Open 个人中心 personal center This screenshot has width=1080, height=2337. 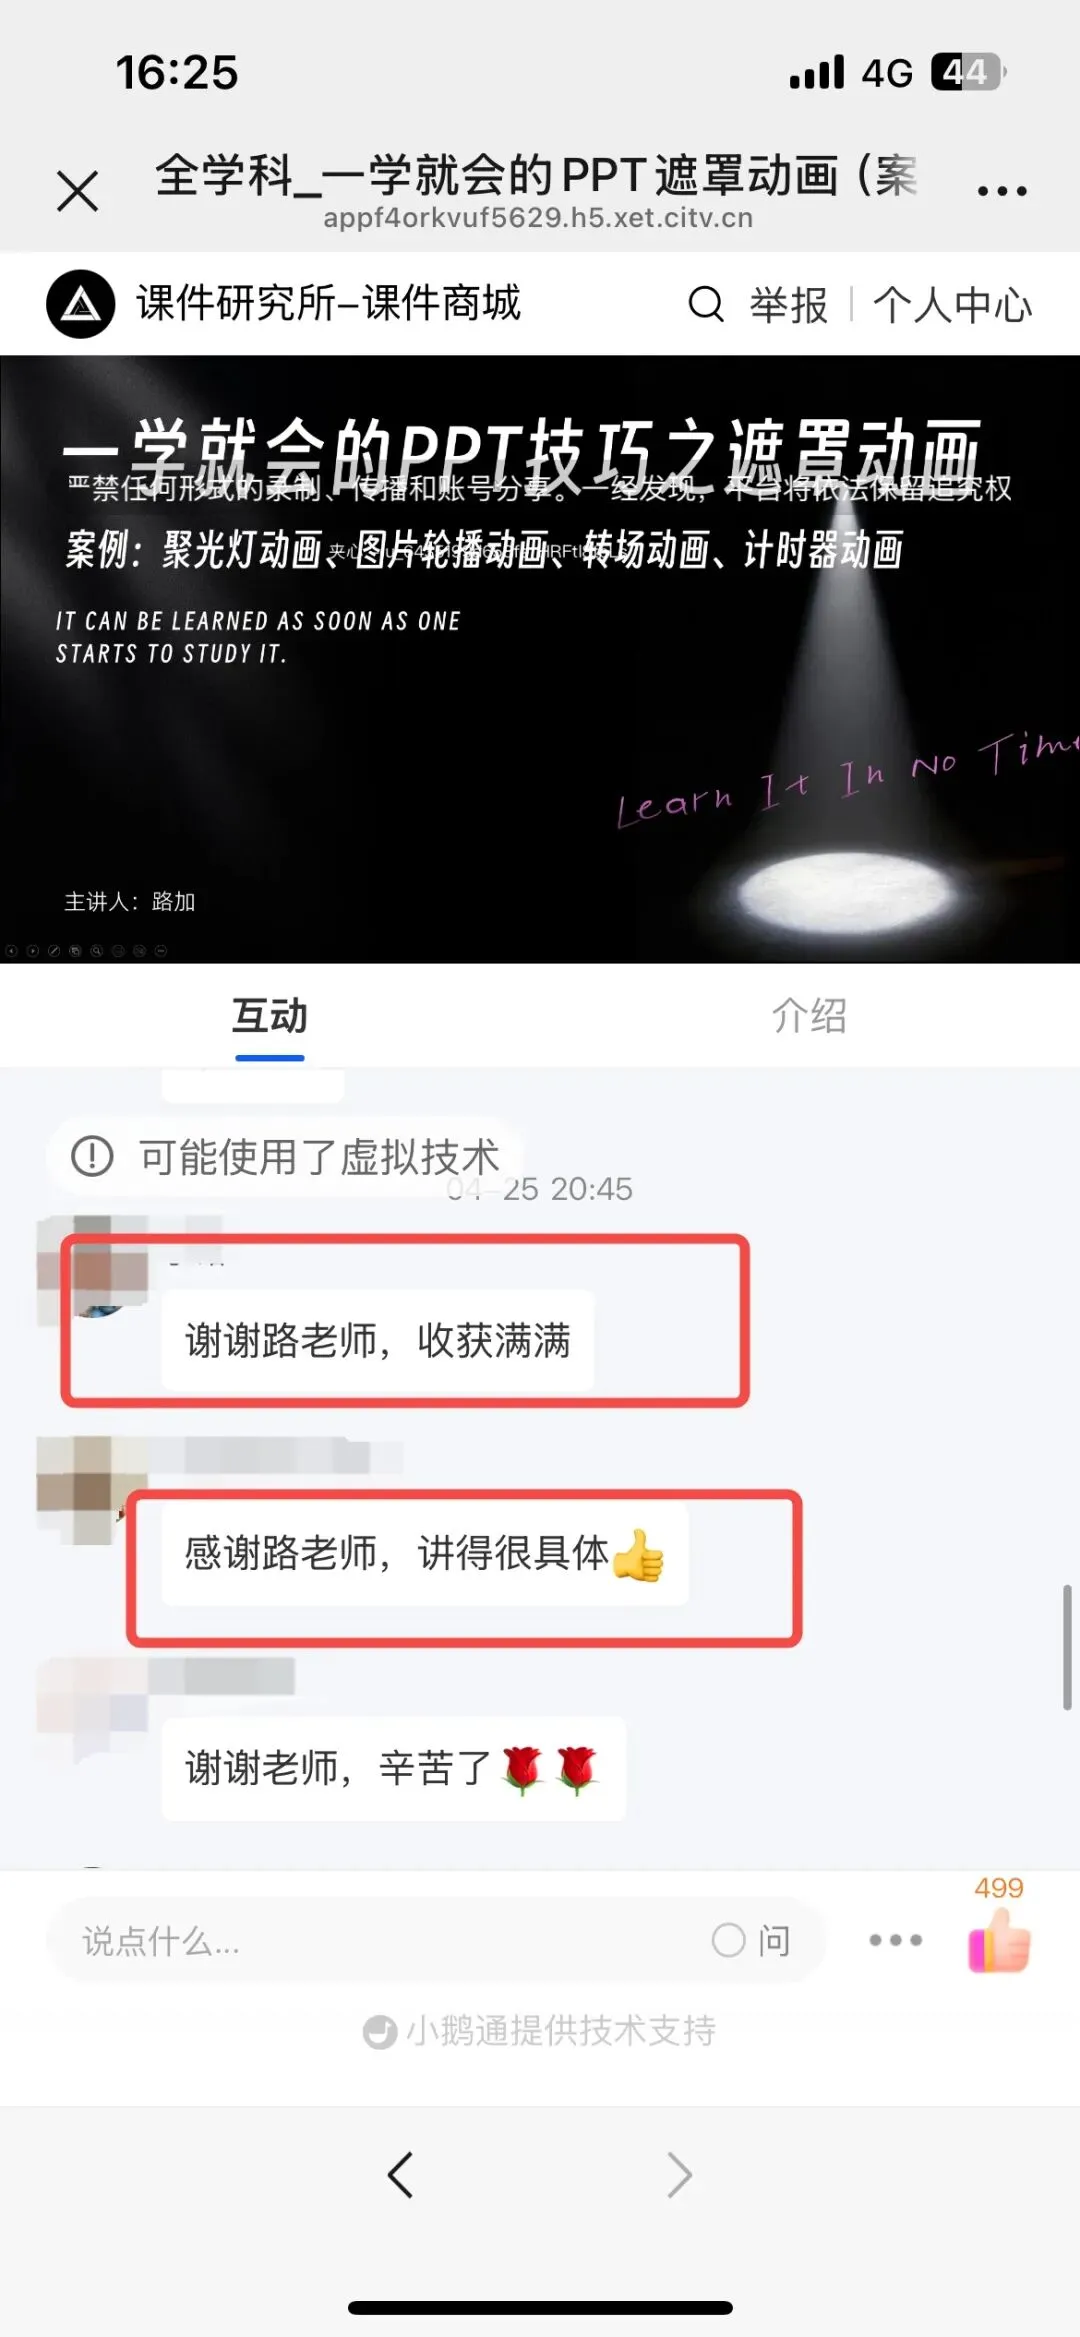(952, 305)
